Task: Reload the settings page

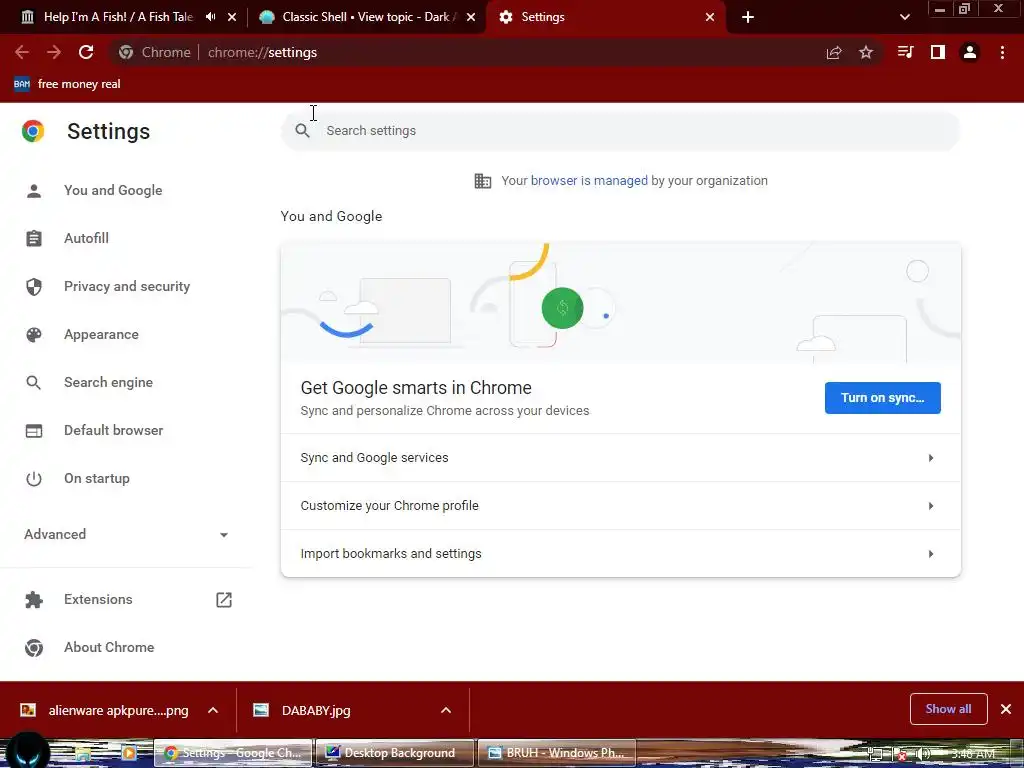Action: coord(86,52)
